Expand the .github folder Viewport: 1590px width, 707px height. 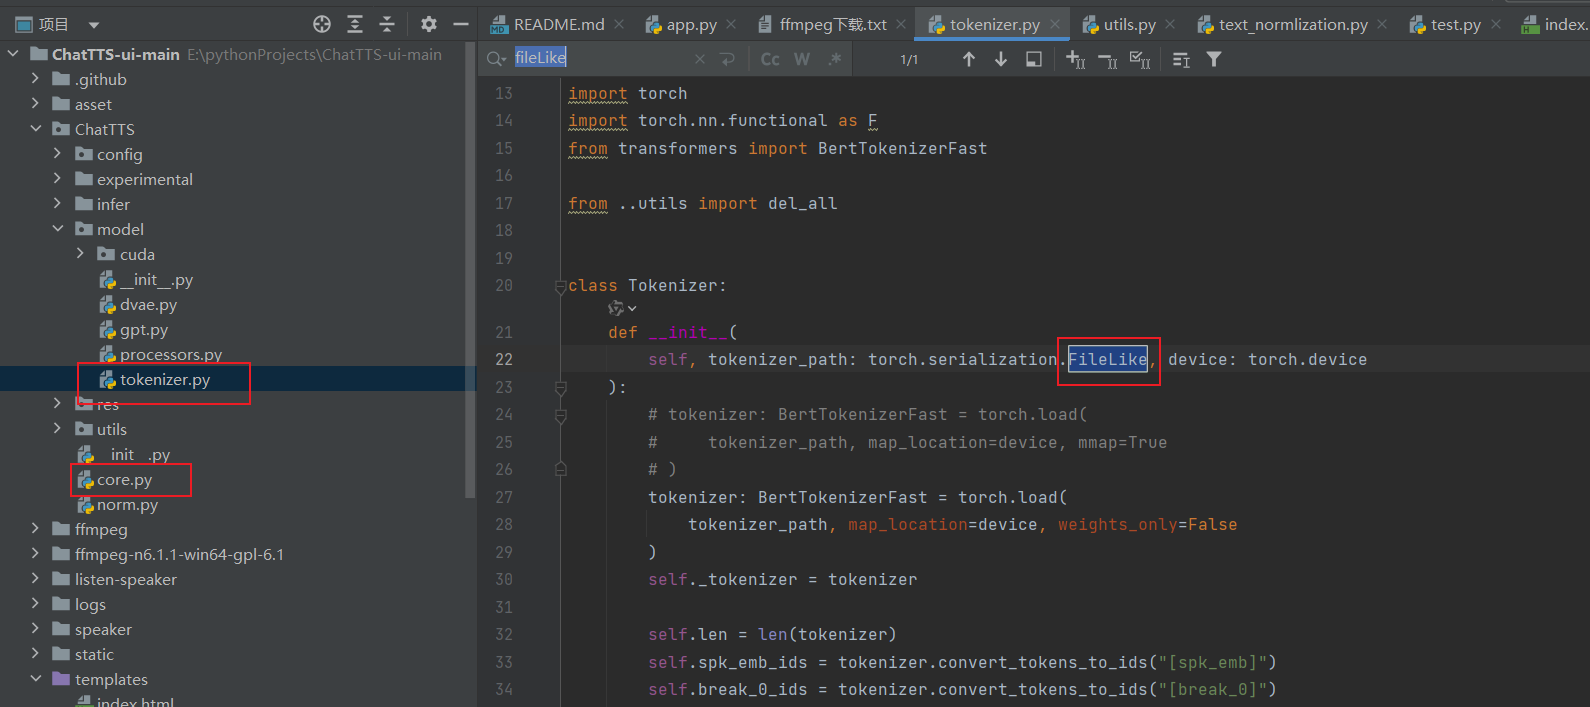(x=35, y=78)
